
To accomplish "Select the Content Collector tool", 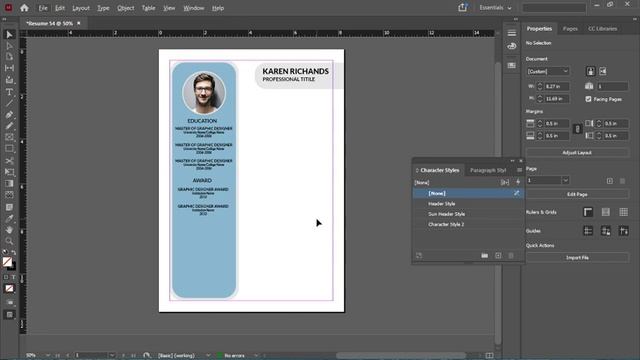I will (9, 80).
